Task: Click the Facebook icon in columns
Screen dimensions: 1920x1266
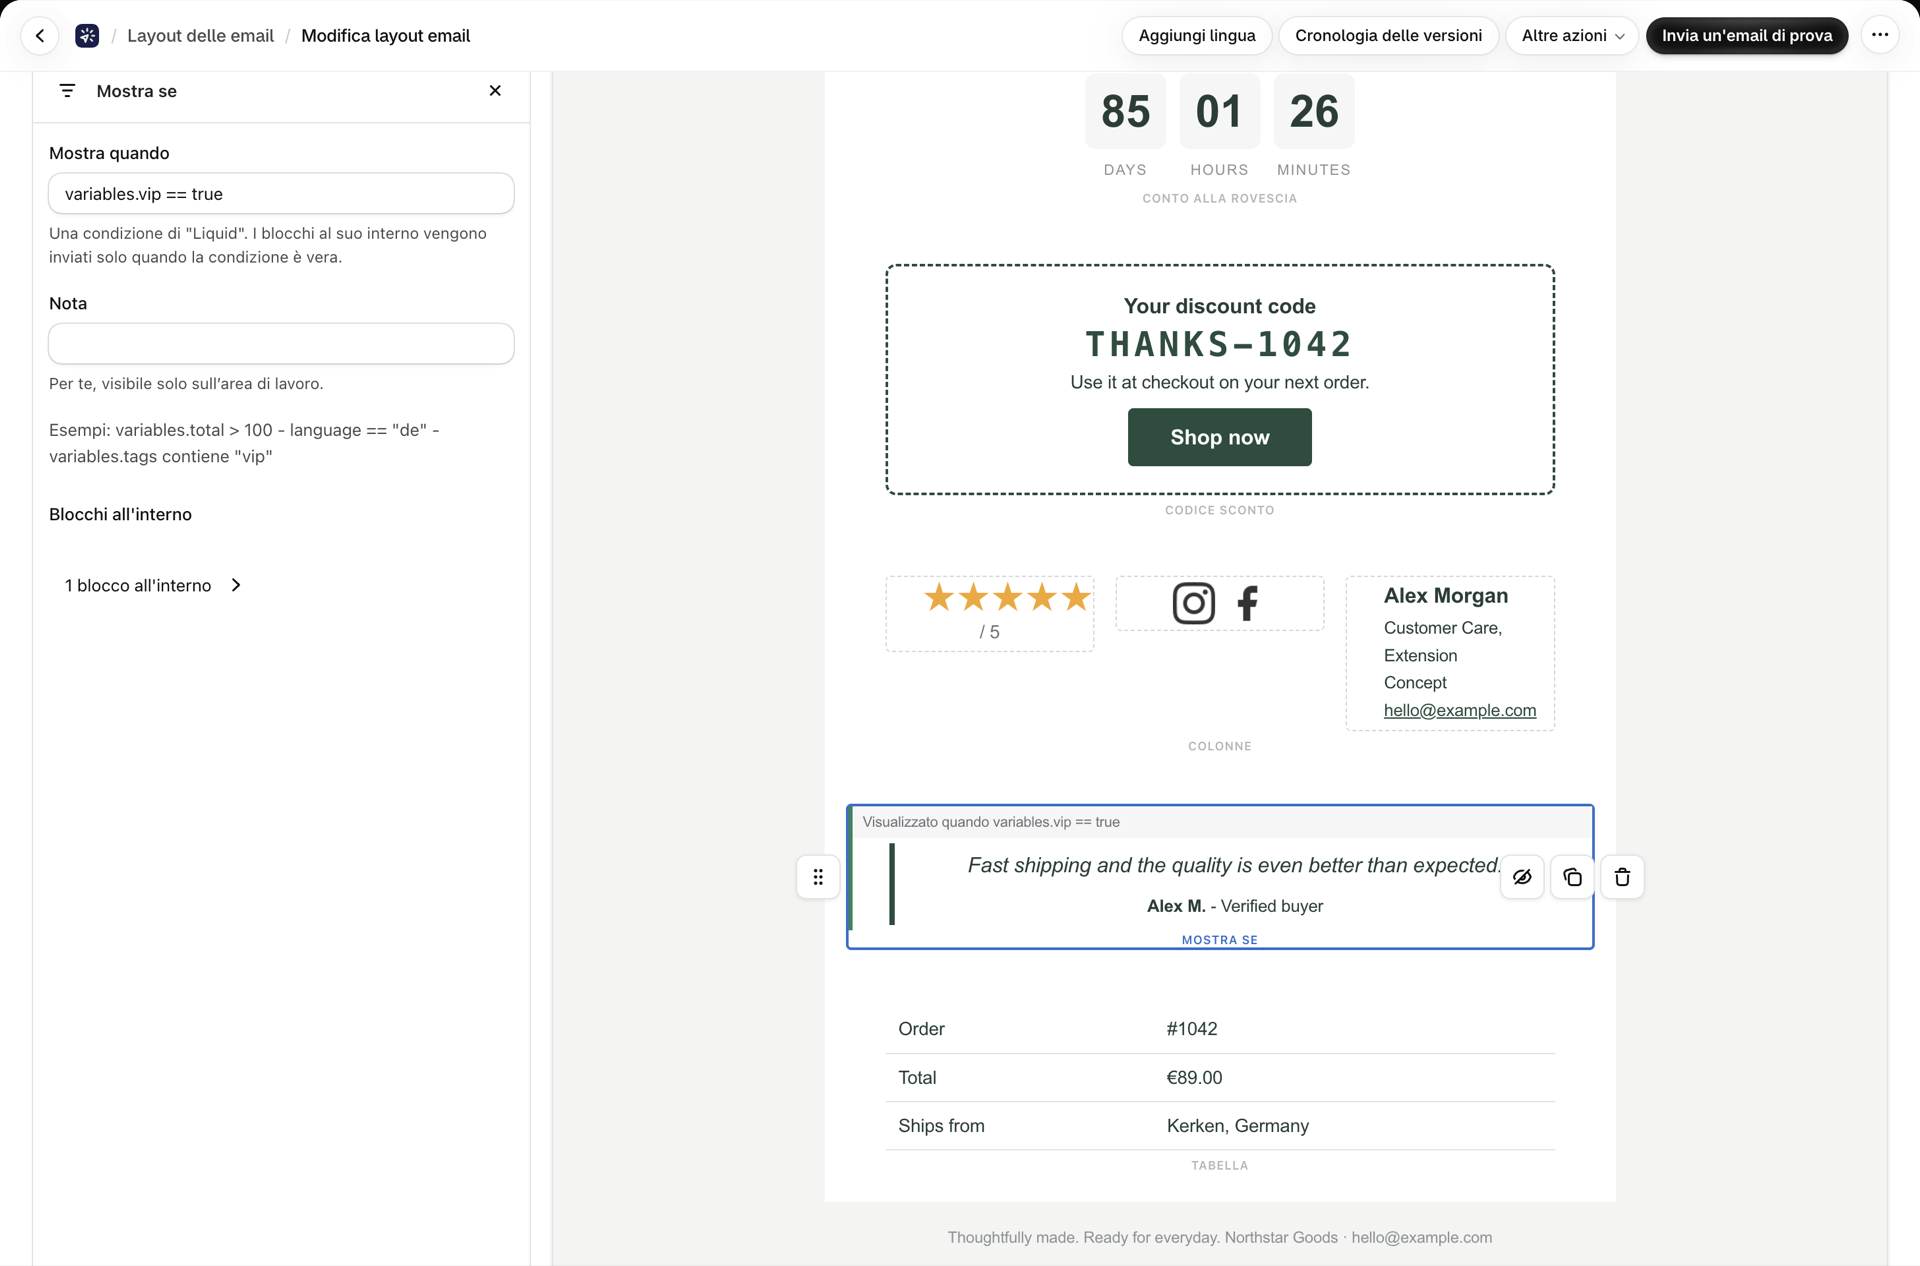Action: point(1247,603)
